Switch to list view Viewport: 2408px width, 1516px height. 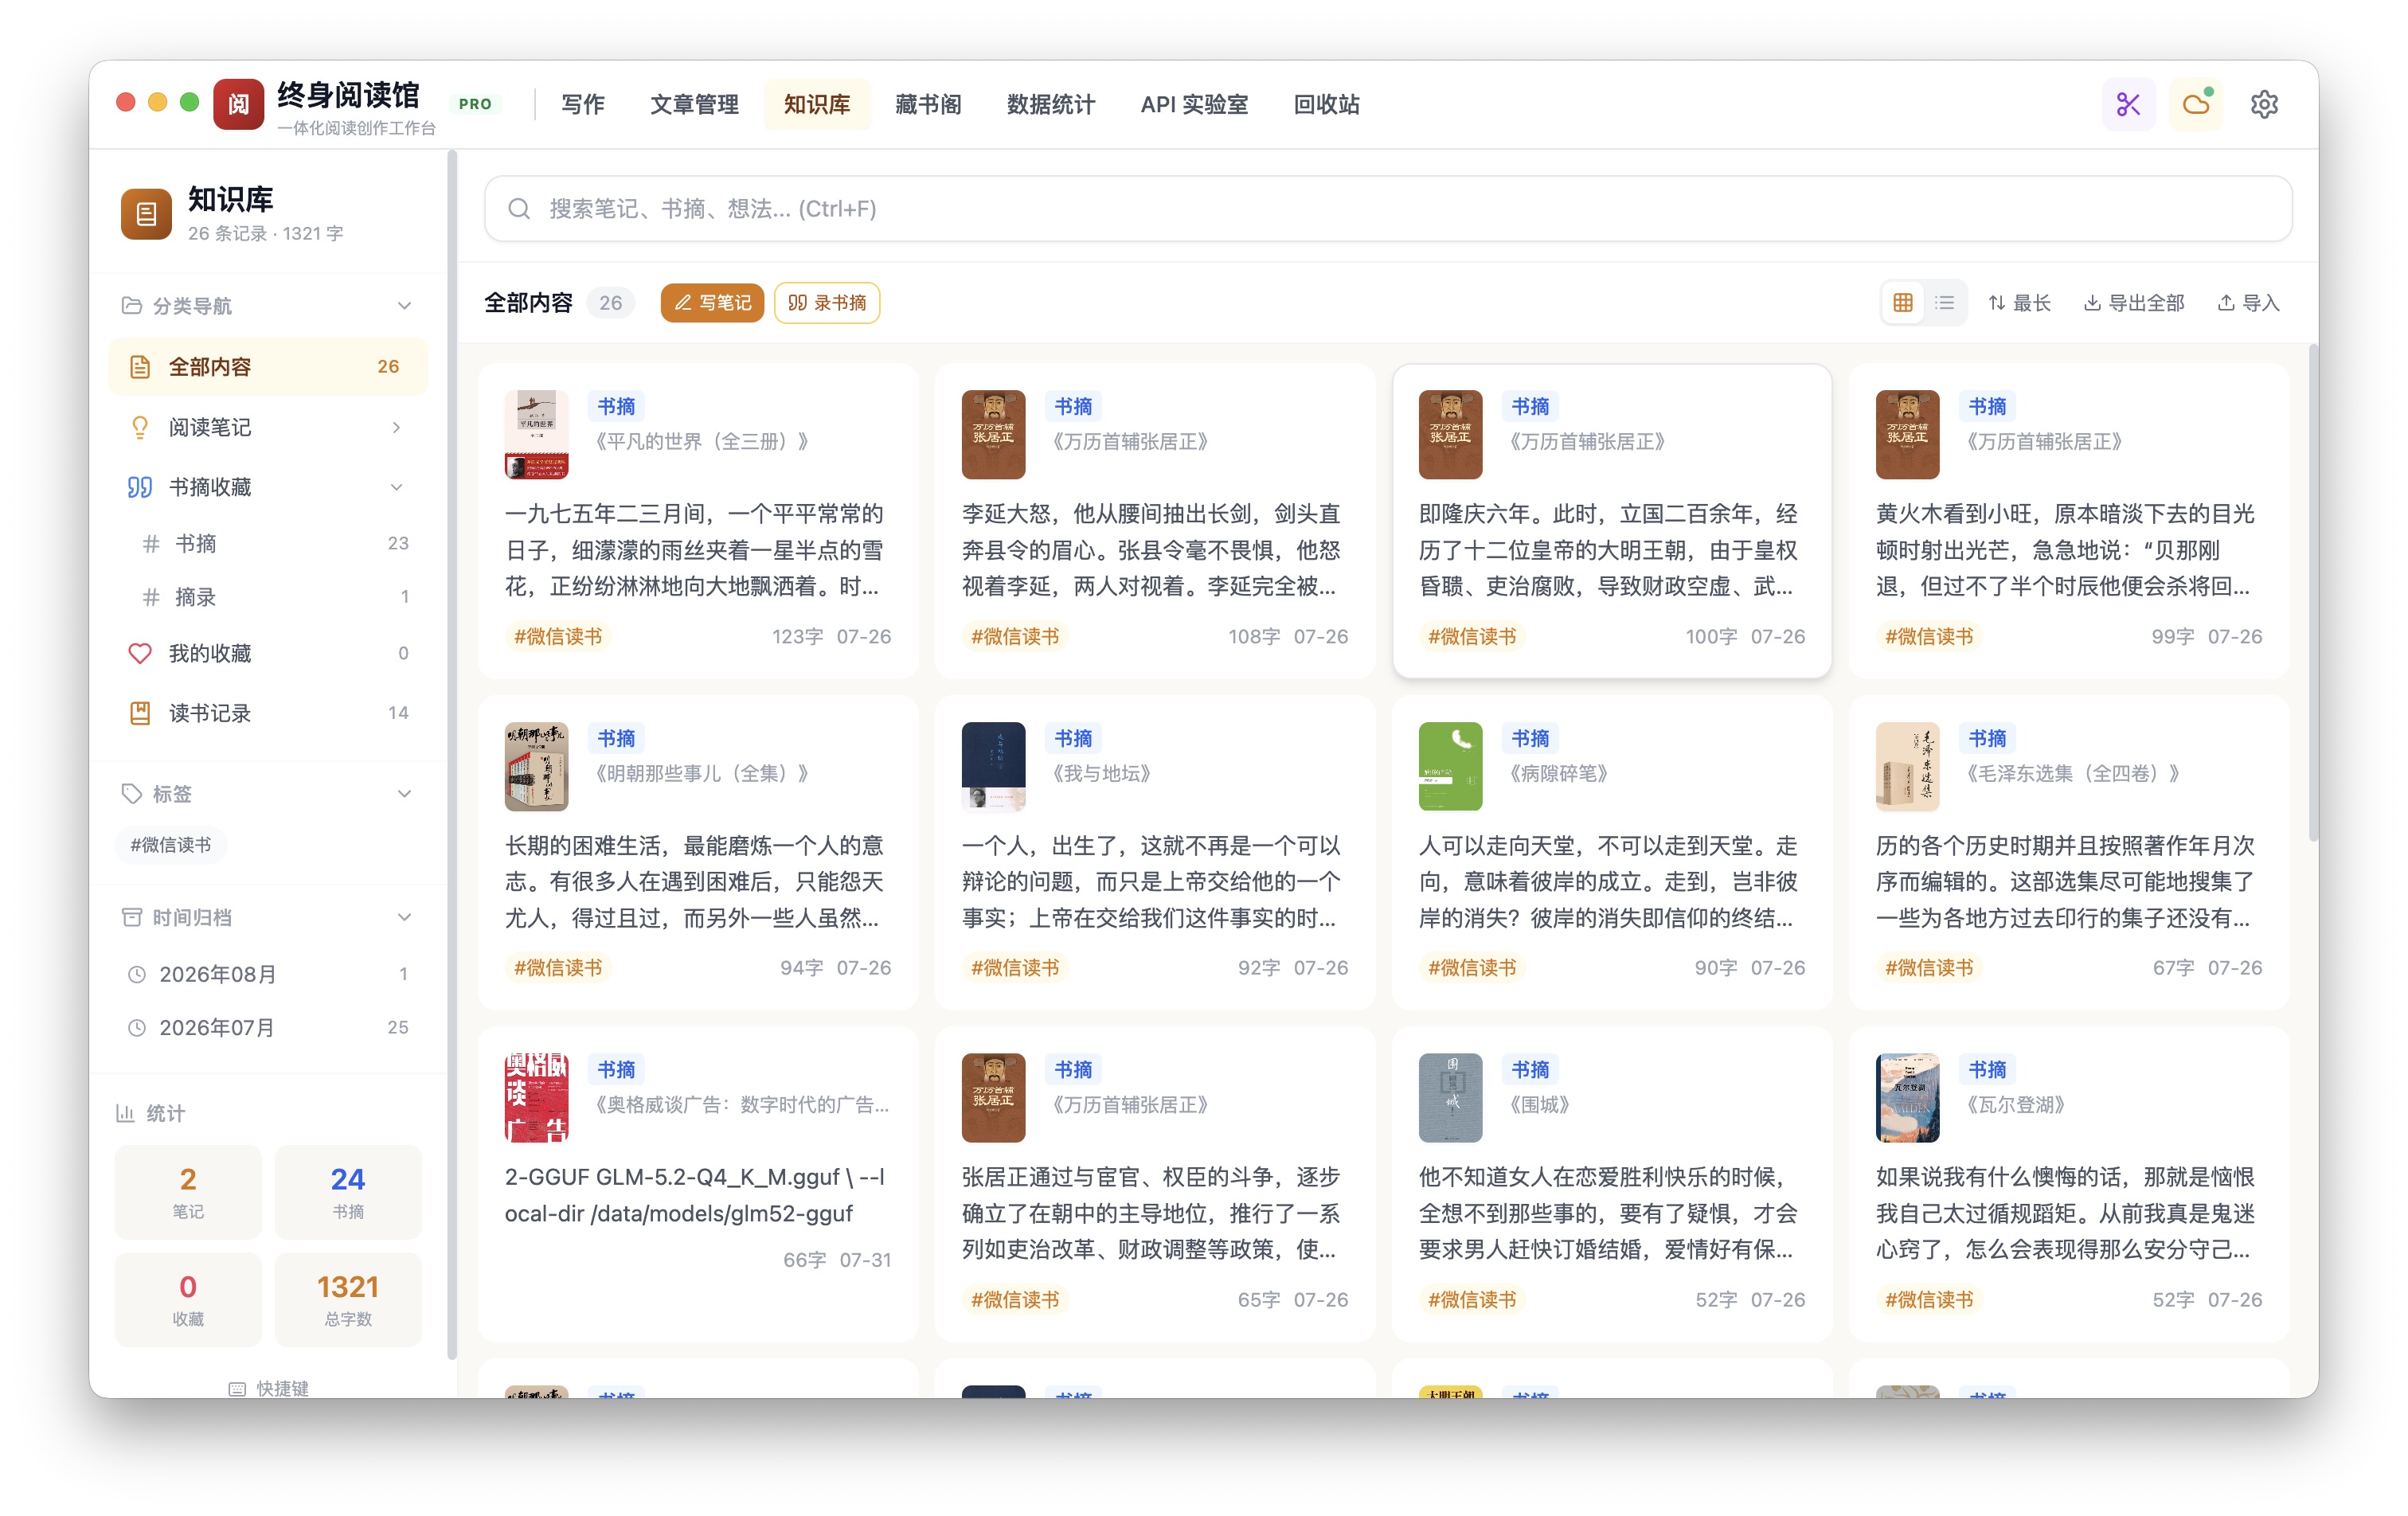coord(1944,303)
